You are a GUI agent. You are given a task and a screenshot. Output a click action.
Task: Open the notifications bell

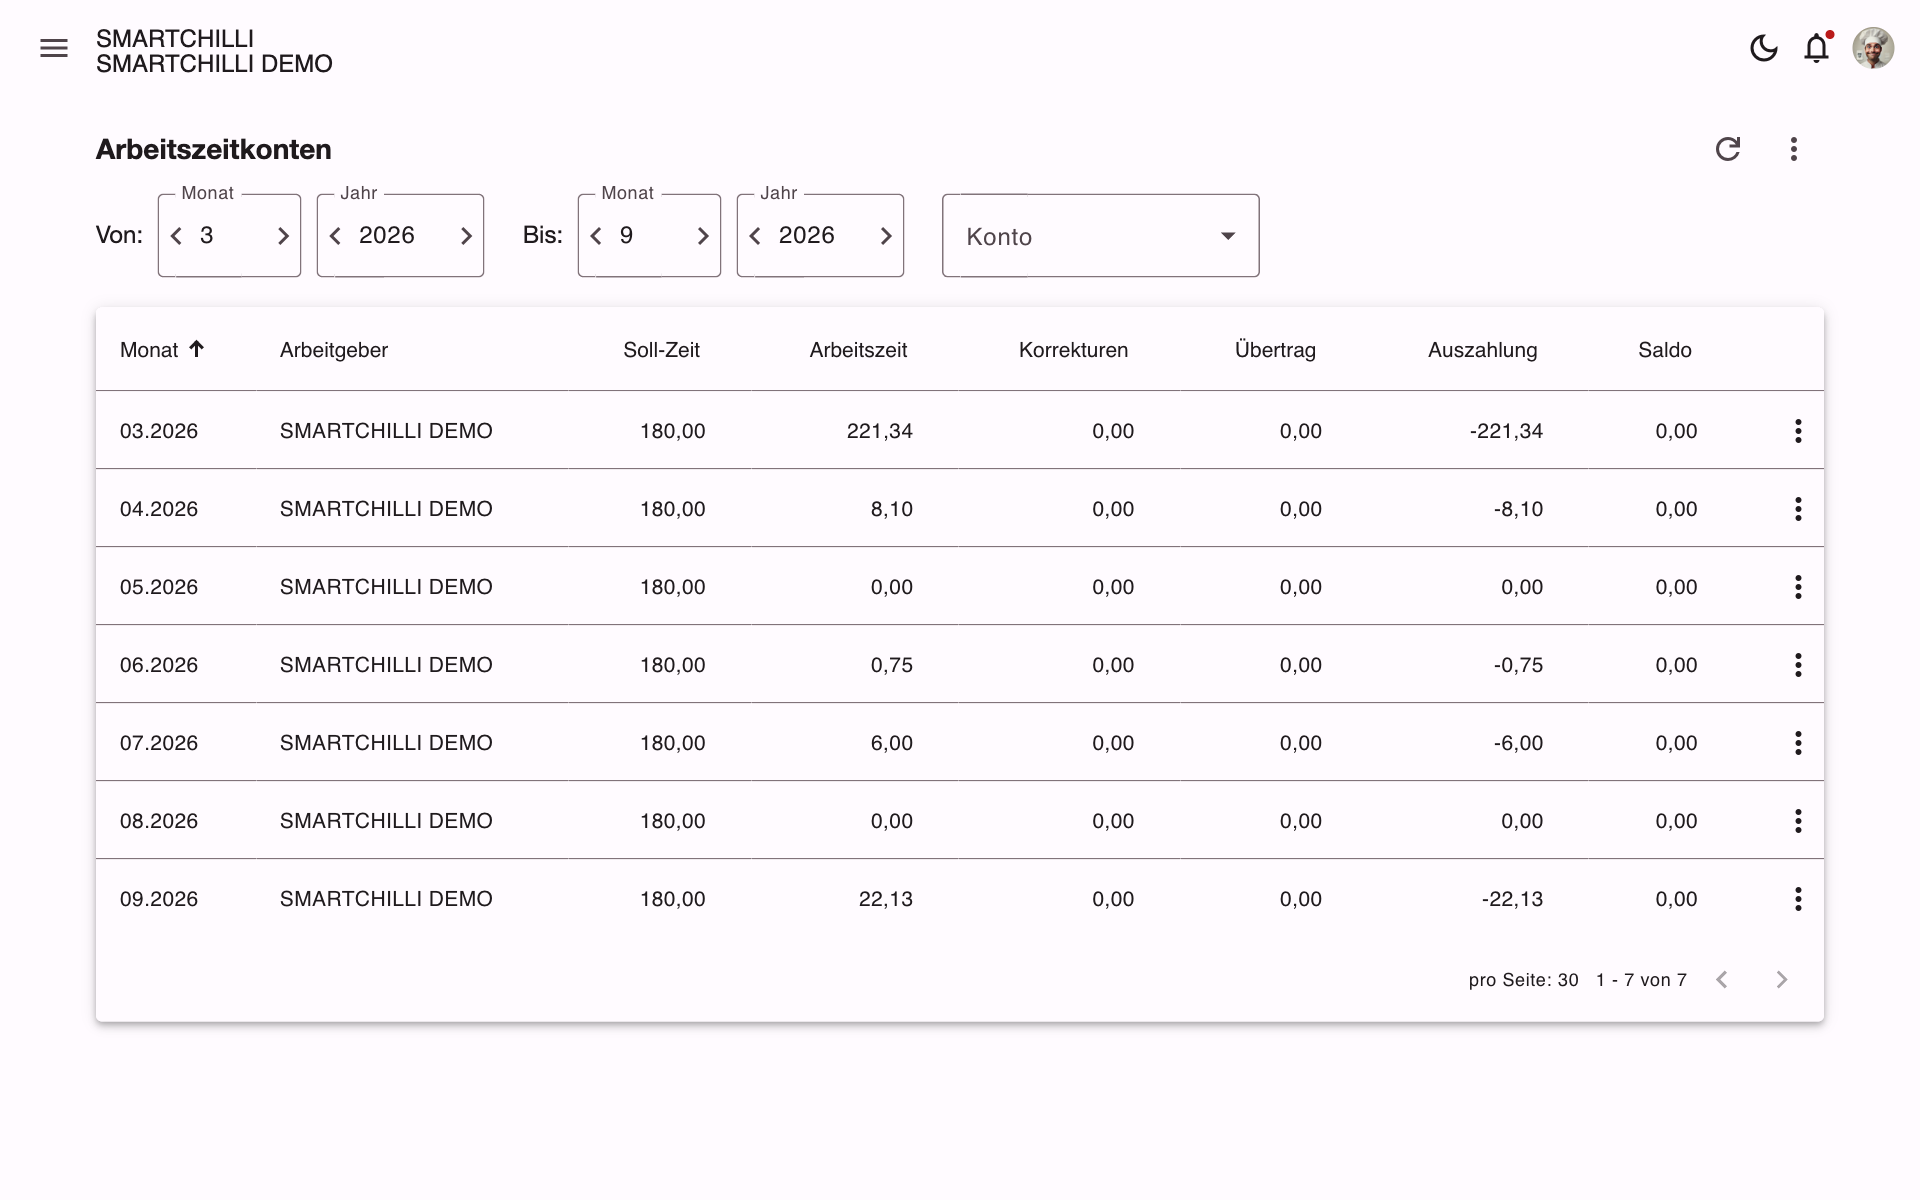[1816, 48]
